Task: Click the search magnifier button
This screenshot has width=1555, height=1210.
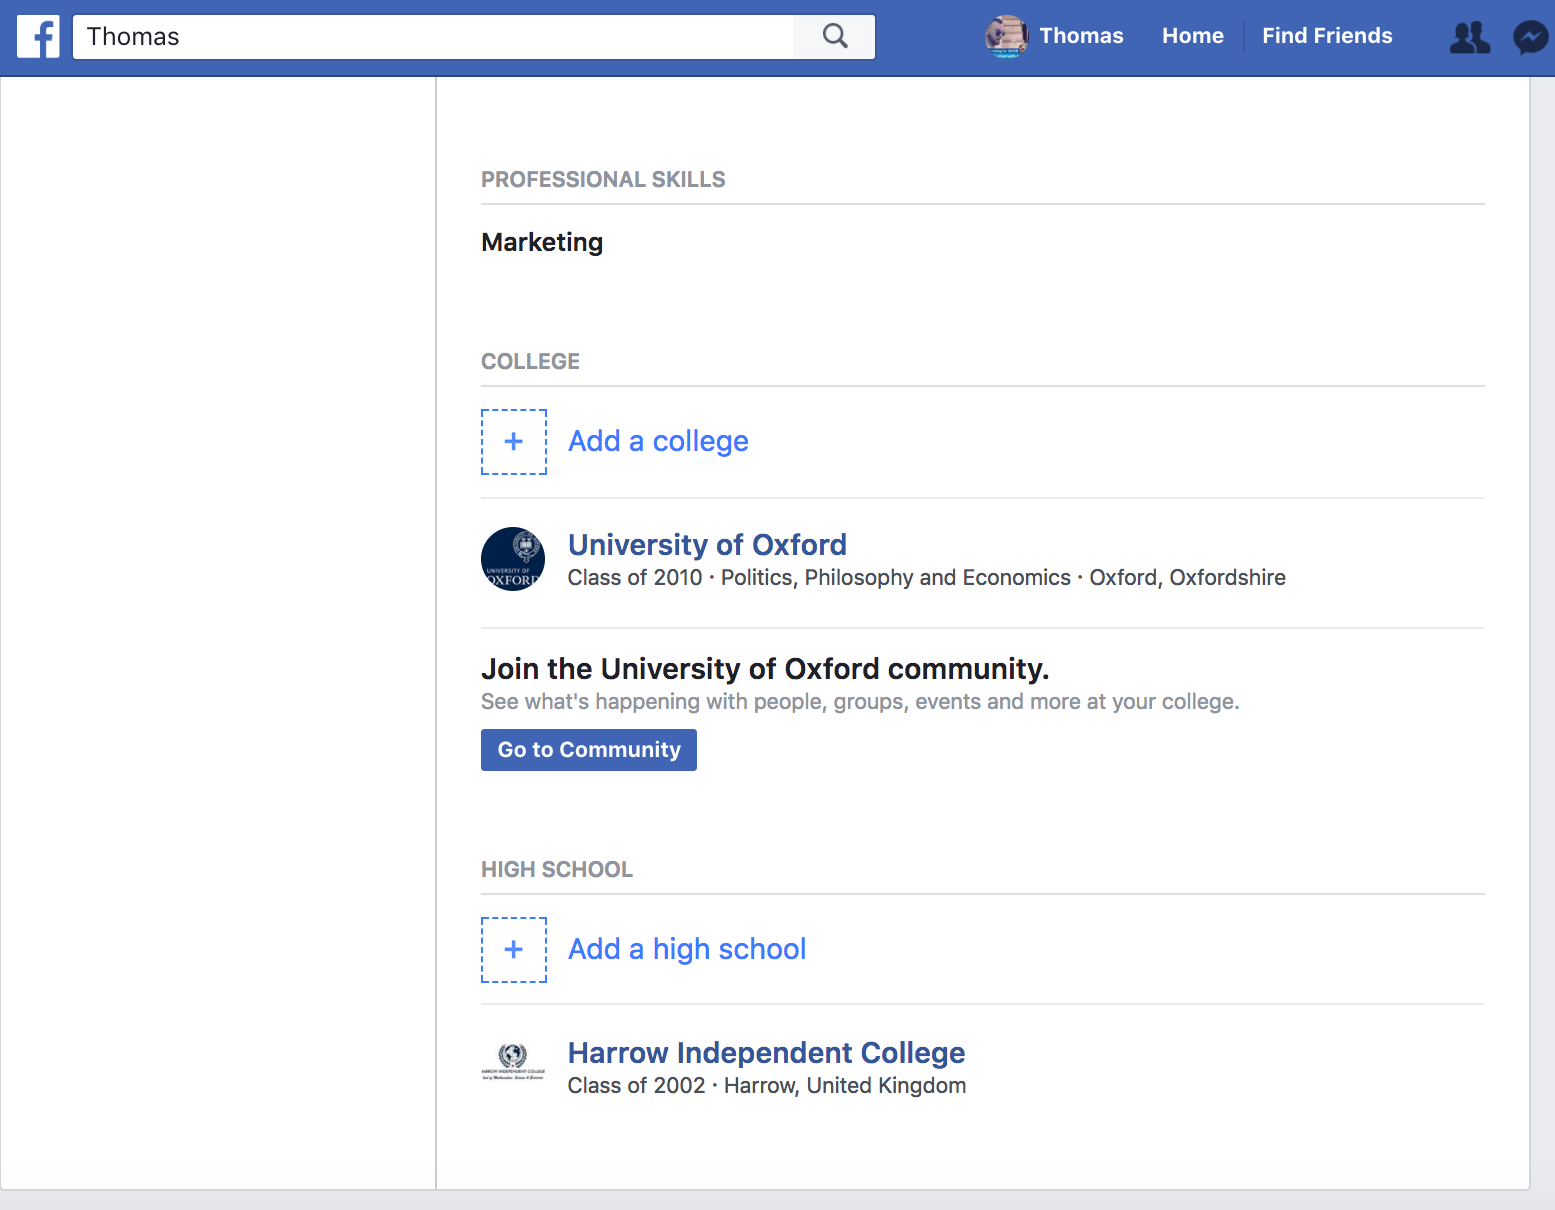Action: pyautogui.click(x=834, y=37)
